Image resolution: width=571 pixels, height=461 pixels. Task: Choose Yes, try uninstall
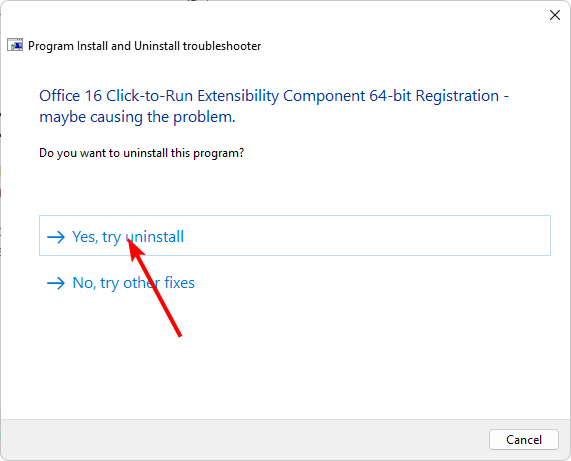coord(295,235)
